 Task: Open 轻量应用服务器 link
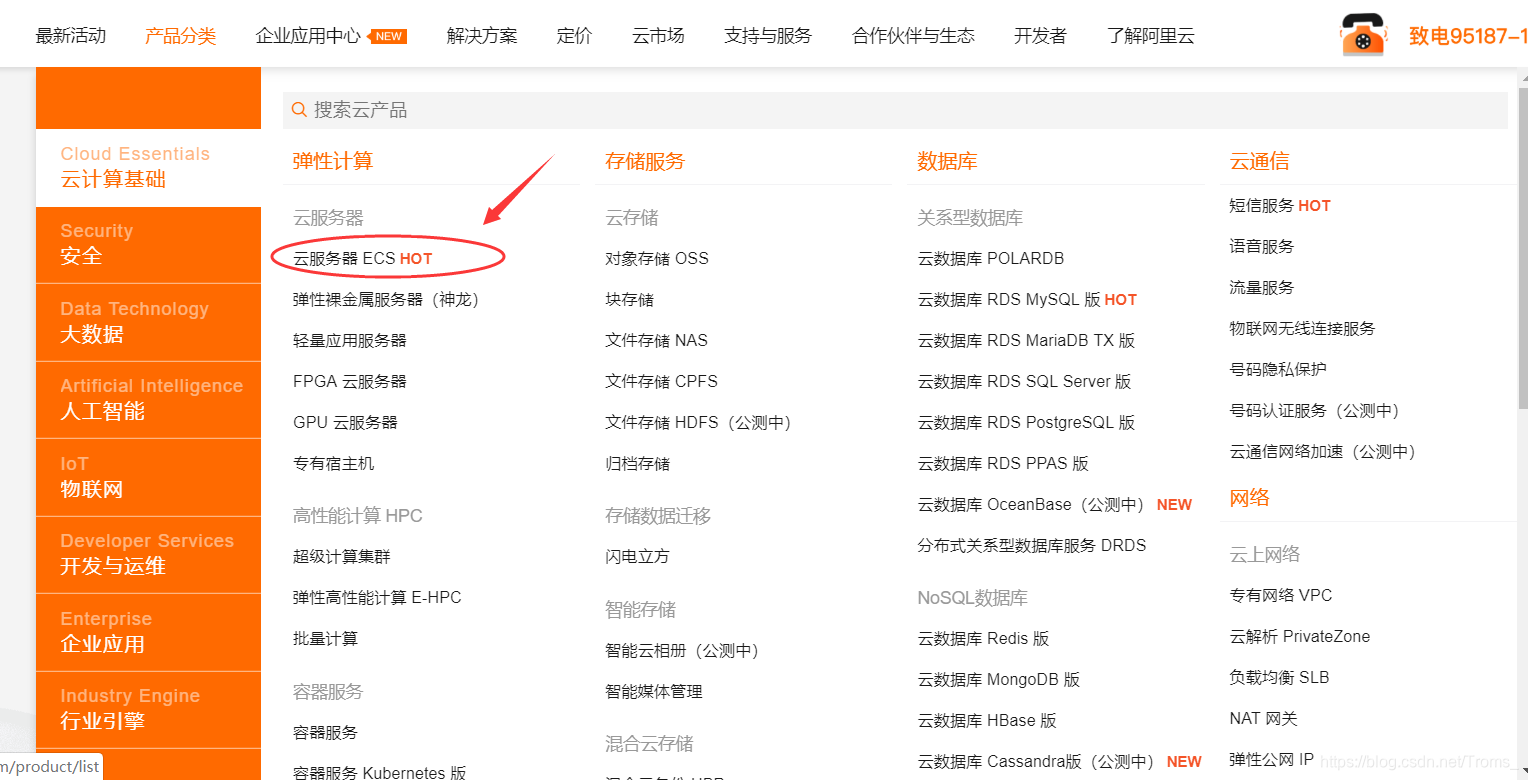[x=350, y=340]
